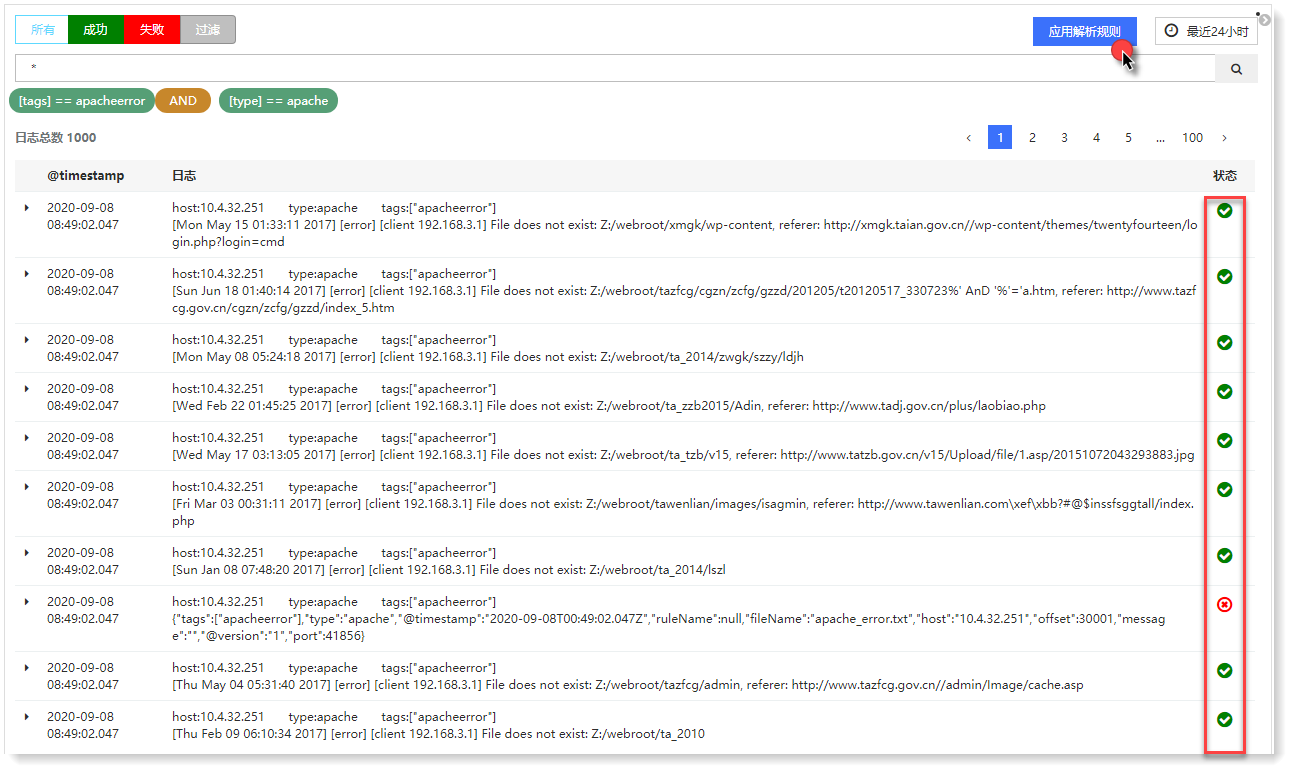The width and height of the screenshot is (1294, 774).
Task: Click success status icon for ta_zzb2015/Adin log
Action: pos(1224,391)
